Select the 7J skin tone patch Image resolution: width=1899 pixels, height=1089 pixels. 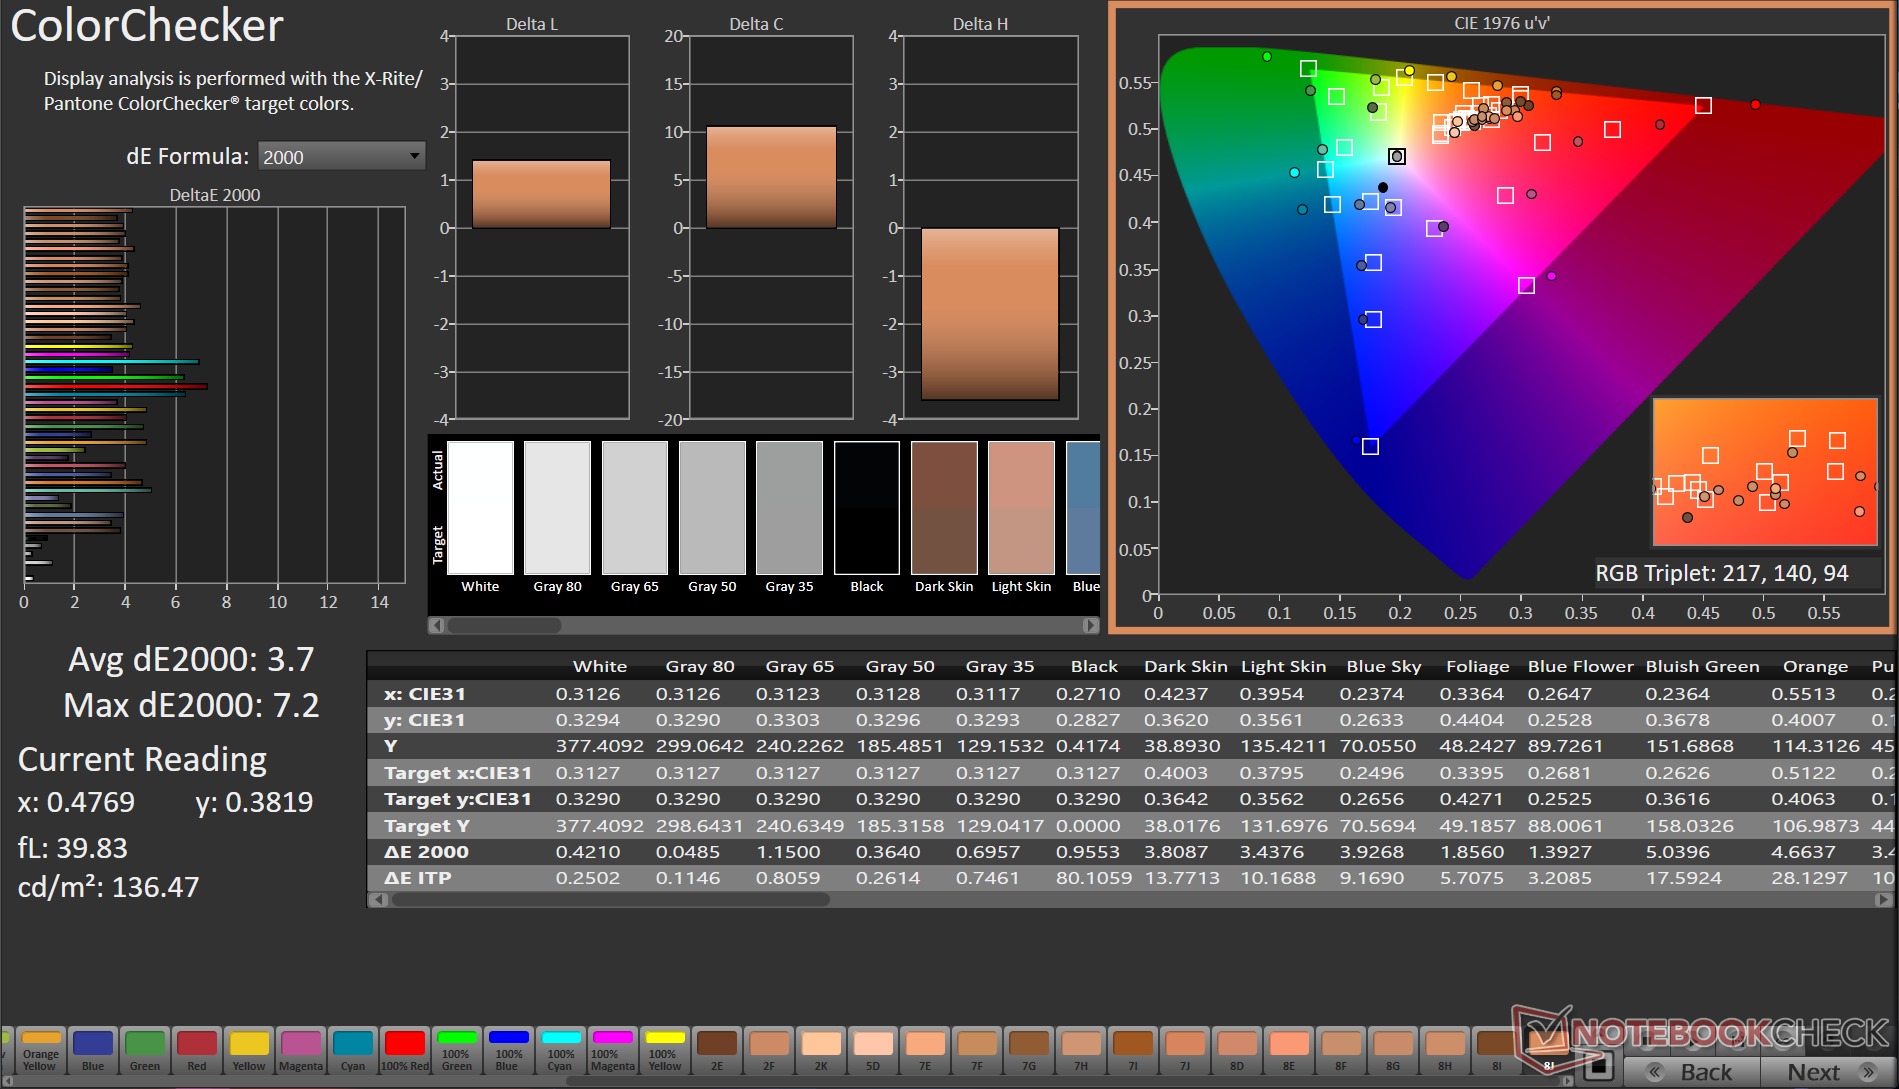click(1185, 1051)
